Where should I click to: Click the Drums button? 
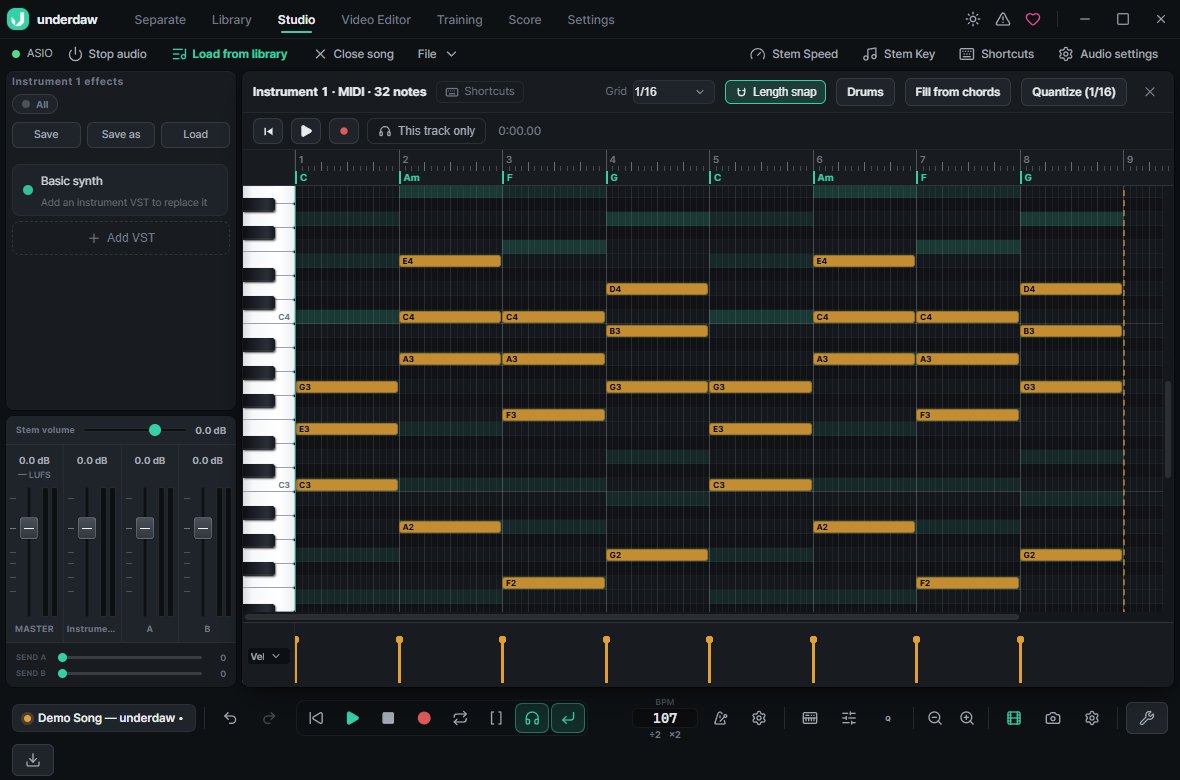(865, 92)
